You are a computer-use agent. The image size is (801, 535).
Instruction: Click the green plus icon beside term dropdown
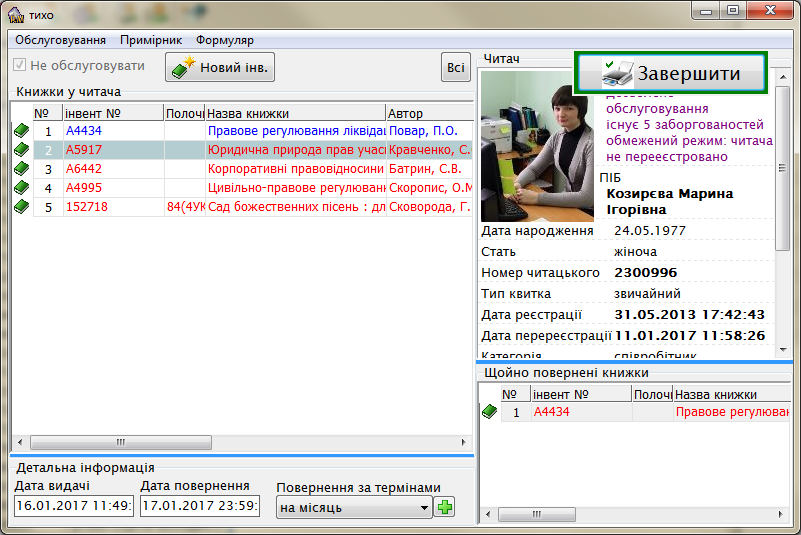pos(444,507)
